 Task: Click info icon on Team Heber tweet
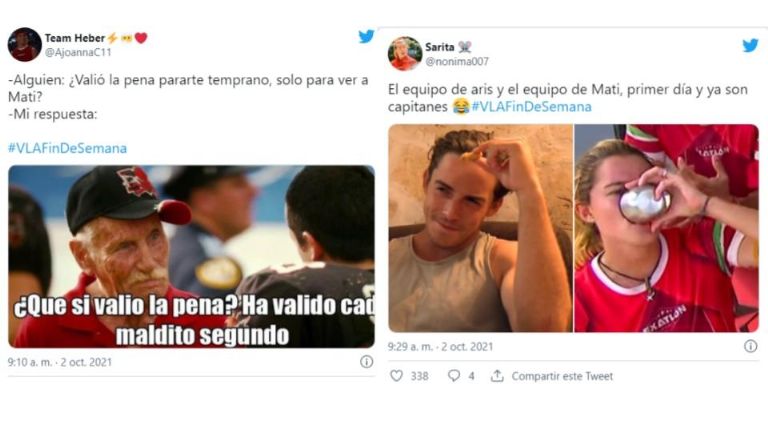(366, 361)
